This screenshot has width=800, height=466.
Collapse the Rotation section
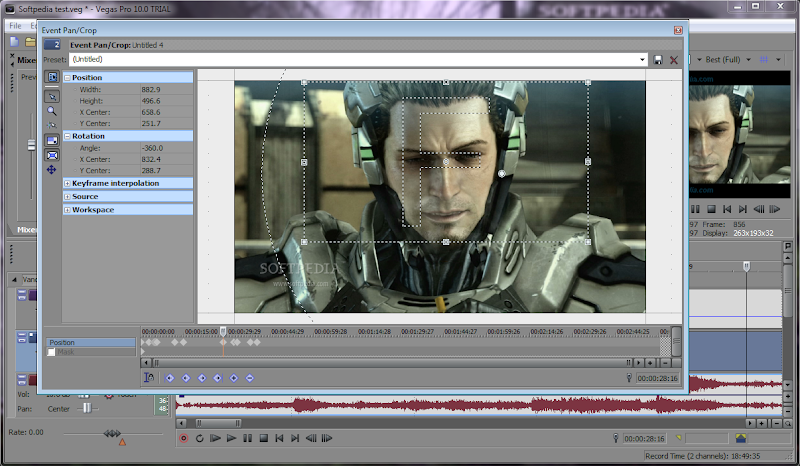[67, 136]
